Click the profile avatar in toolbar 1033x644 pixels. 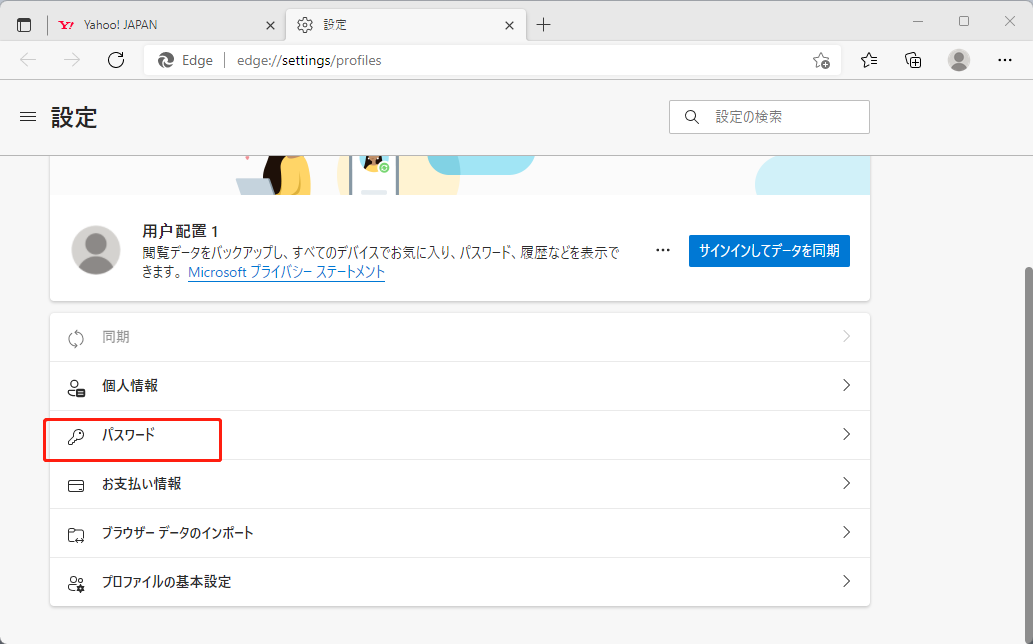tap(959, 60)
